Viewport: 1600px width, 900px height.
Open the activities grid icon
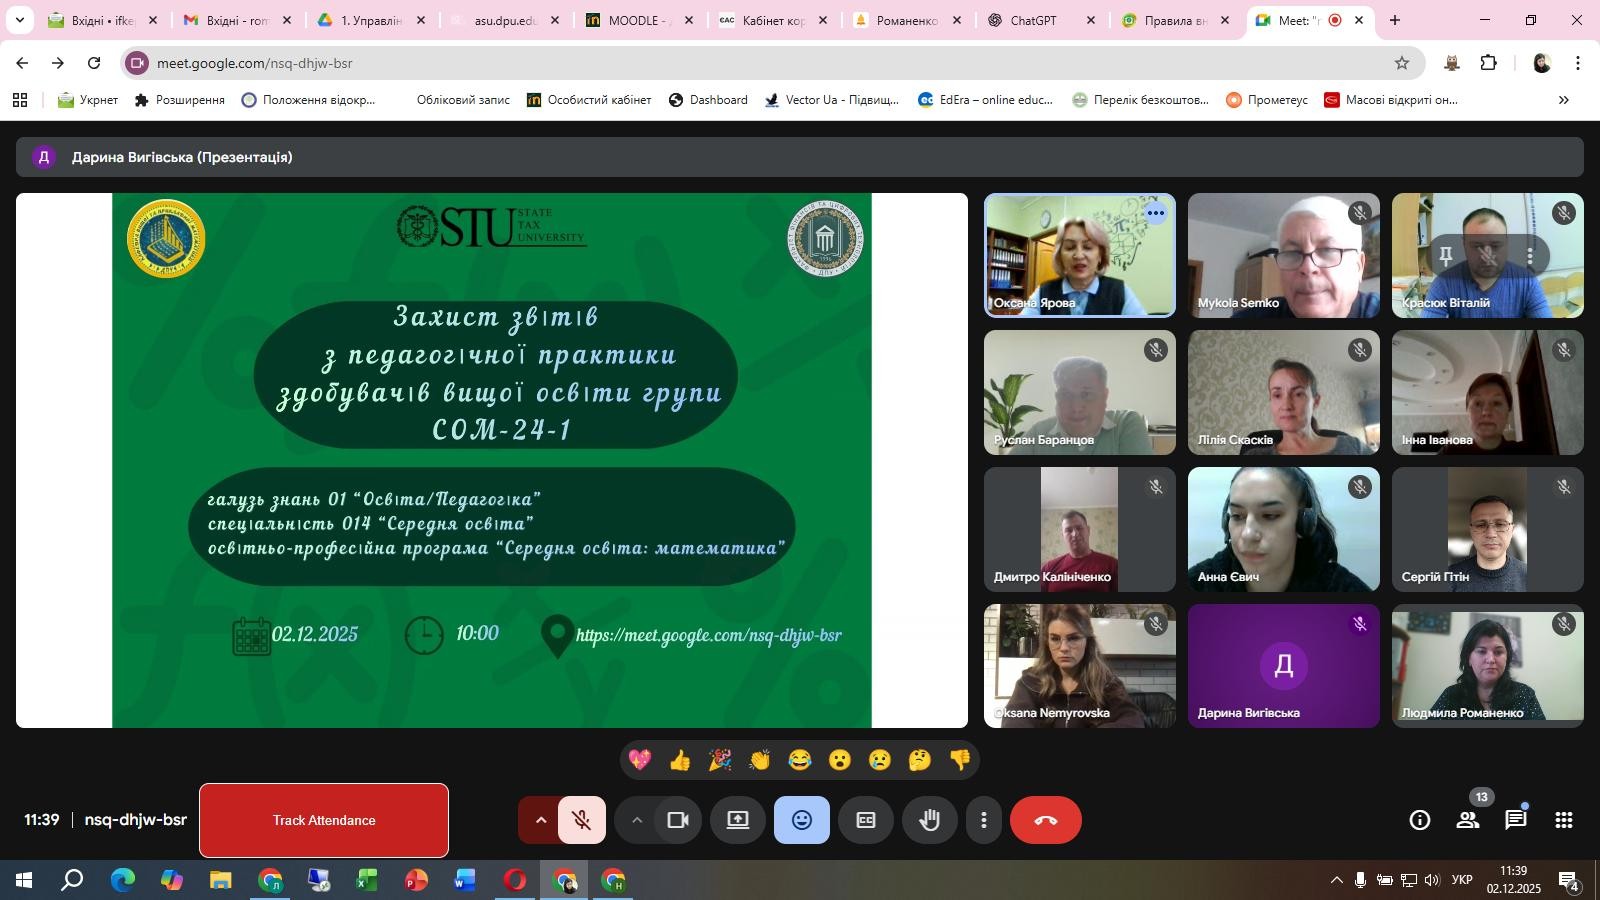coord(1563,820)
